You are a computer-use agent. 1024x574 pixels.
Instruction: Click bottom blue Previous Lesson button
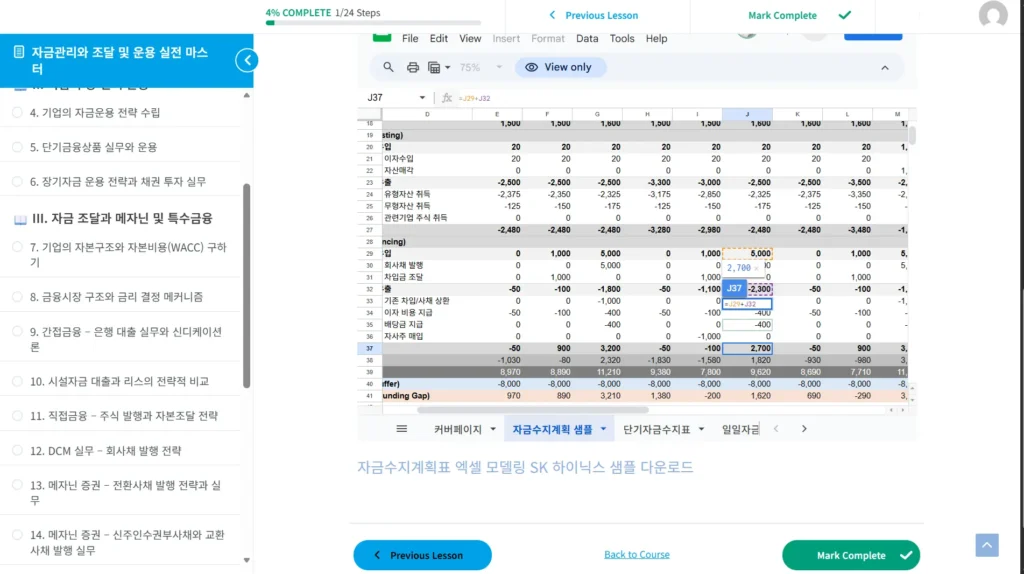click(x=423, y=555)
